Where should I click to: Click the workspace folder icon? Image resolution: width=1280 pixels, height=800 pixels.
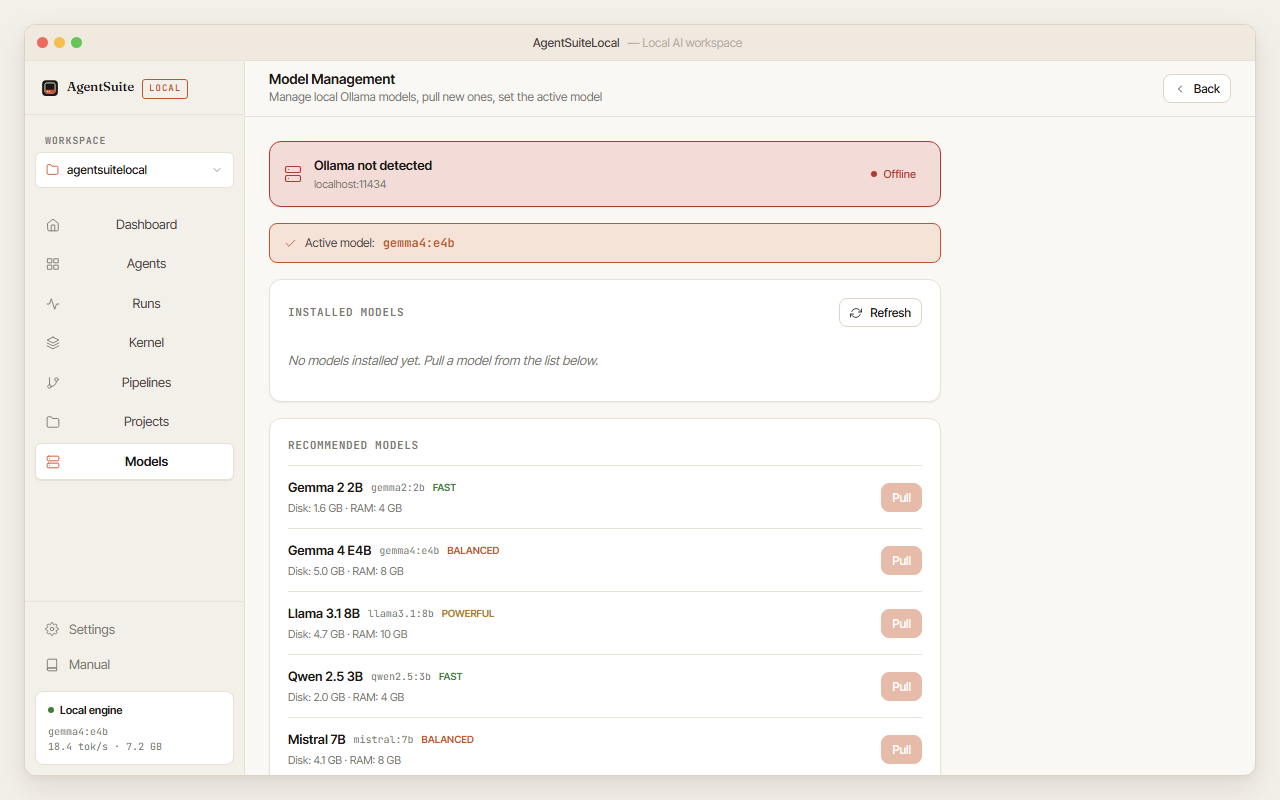click(53, 170)
